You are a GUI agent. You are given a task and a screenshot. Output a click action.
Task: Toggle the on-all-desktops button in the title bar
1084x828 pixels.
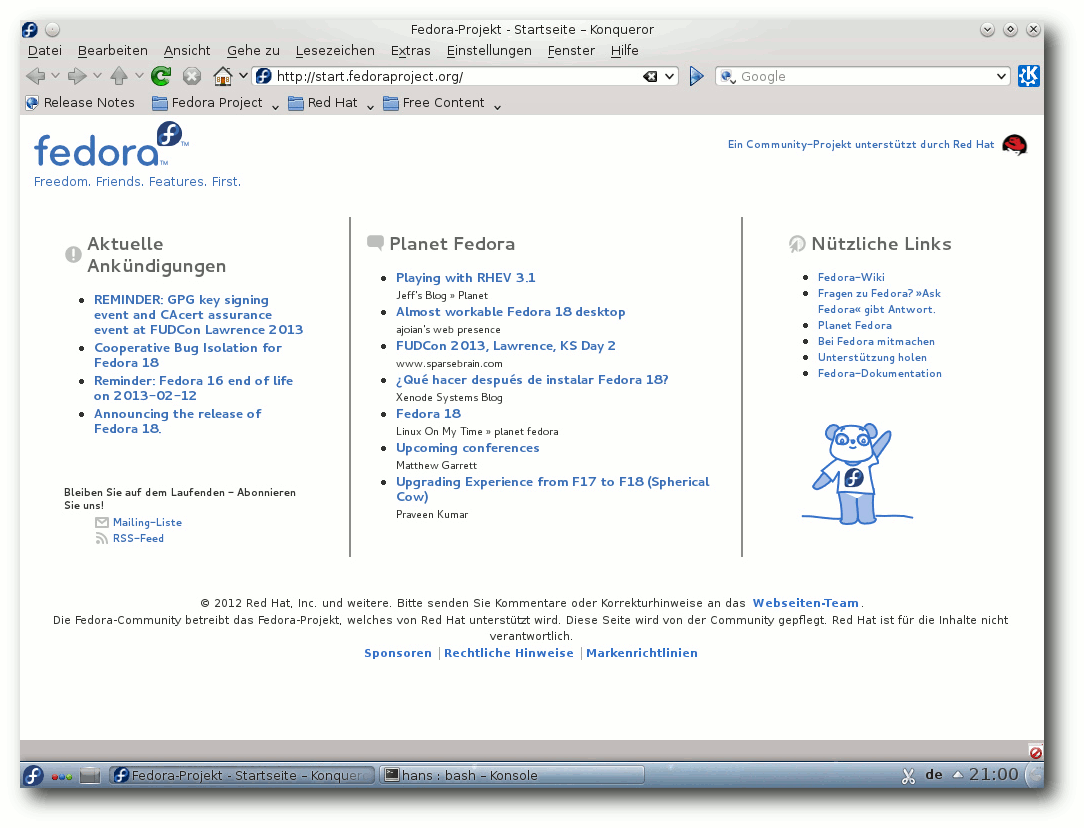53,30
